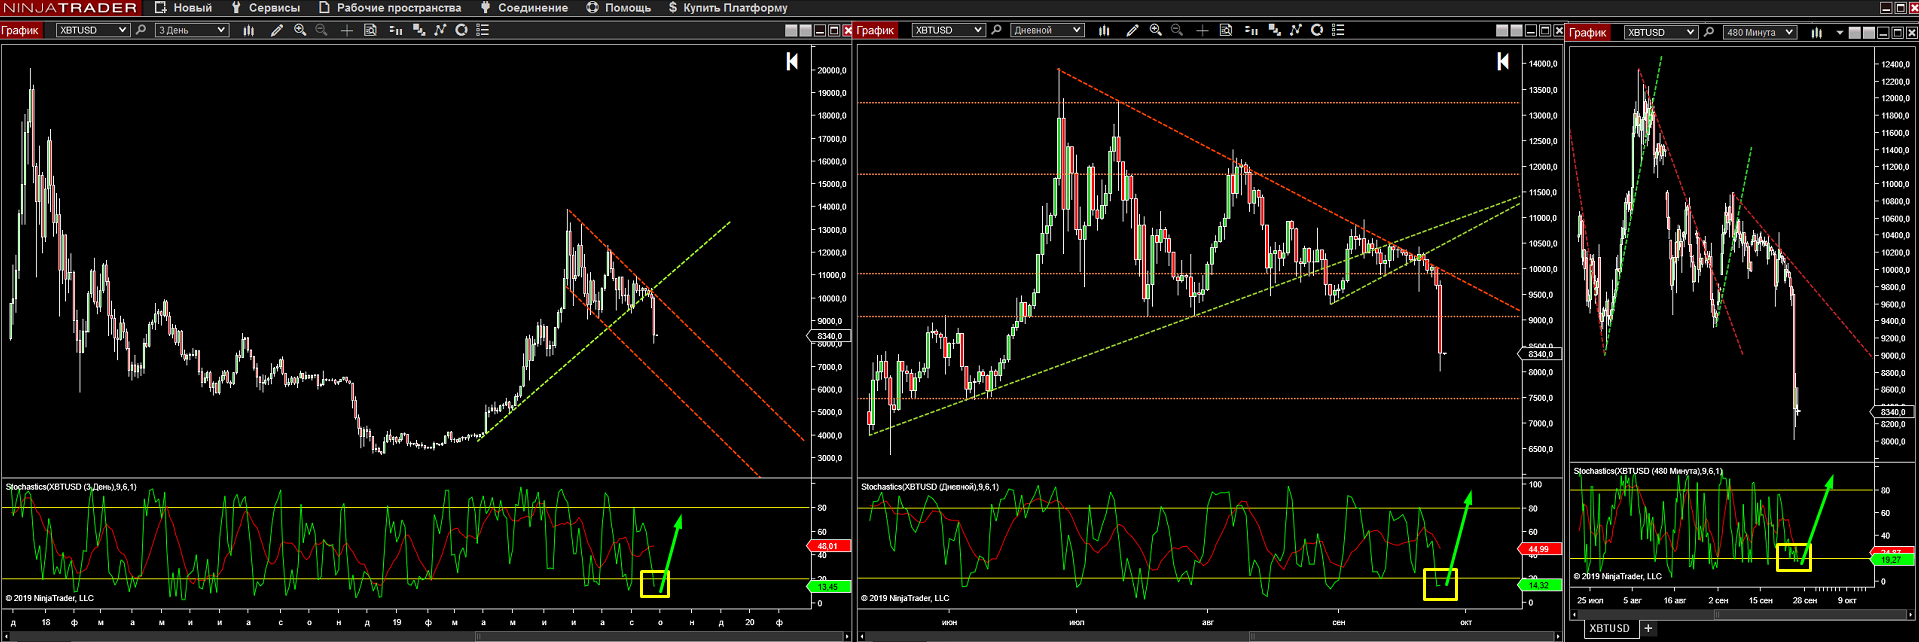Screen dimensions: 1919x642
Task: Set first link swatch in Дневной chart
Action: pyautogui.click(x=1502, y=31)
